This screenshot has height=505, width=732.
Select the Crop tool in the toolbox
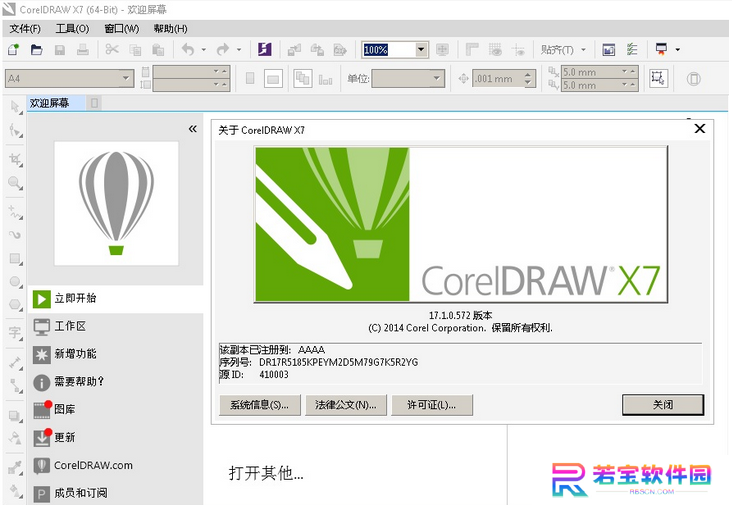coord(15,159)
